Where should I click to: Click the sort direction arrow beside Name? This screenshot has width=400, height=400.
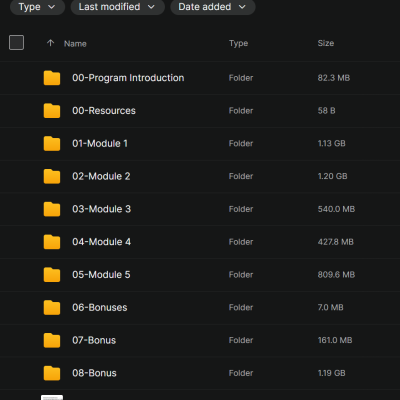pyautogui.click(x=50, y=43)
